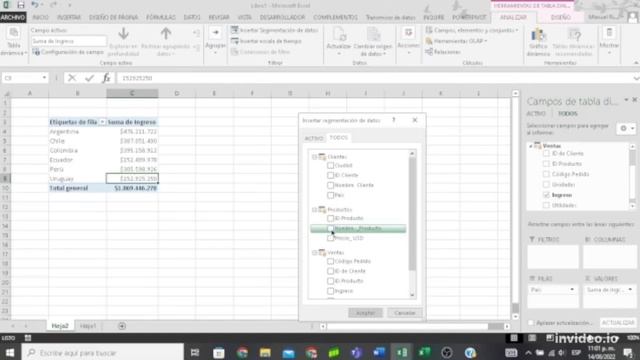Switch to the FÓRMULAS ribbon tab
The height and width of the screenshot is (360, 640).
(x=161, y=17)
